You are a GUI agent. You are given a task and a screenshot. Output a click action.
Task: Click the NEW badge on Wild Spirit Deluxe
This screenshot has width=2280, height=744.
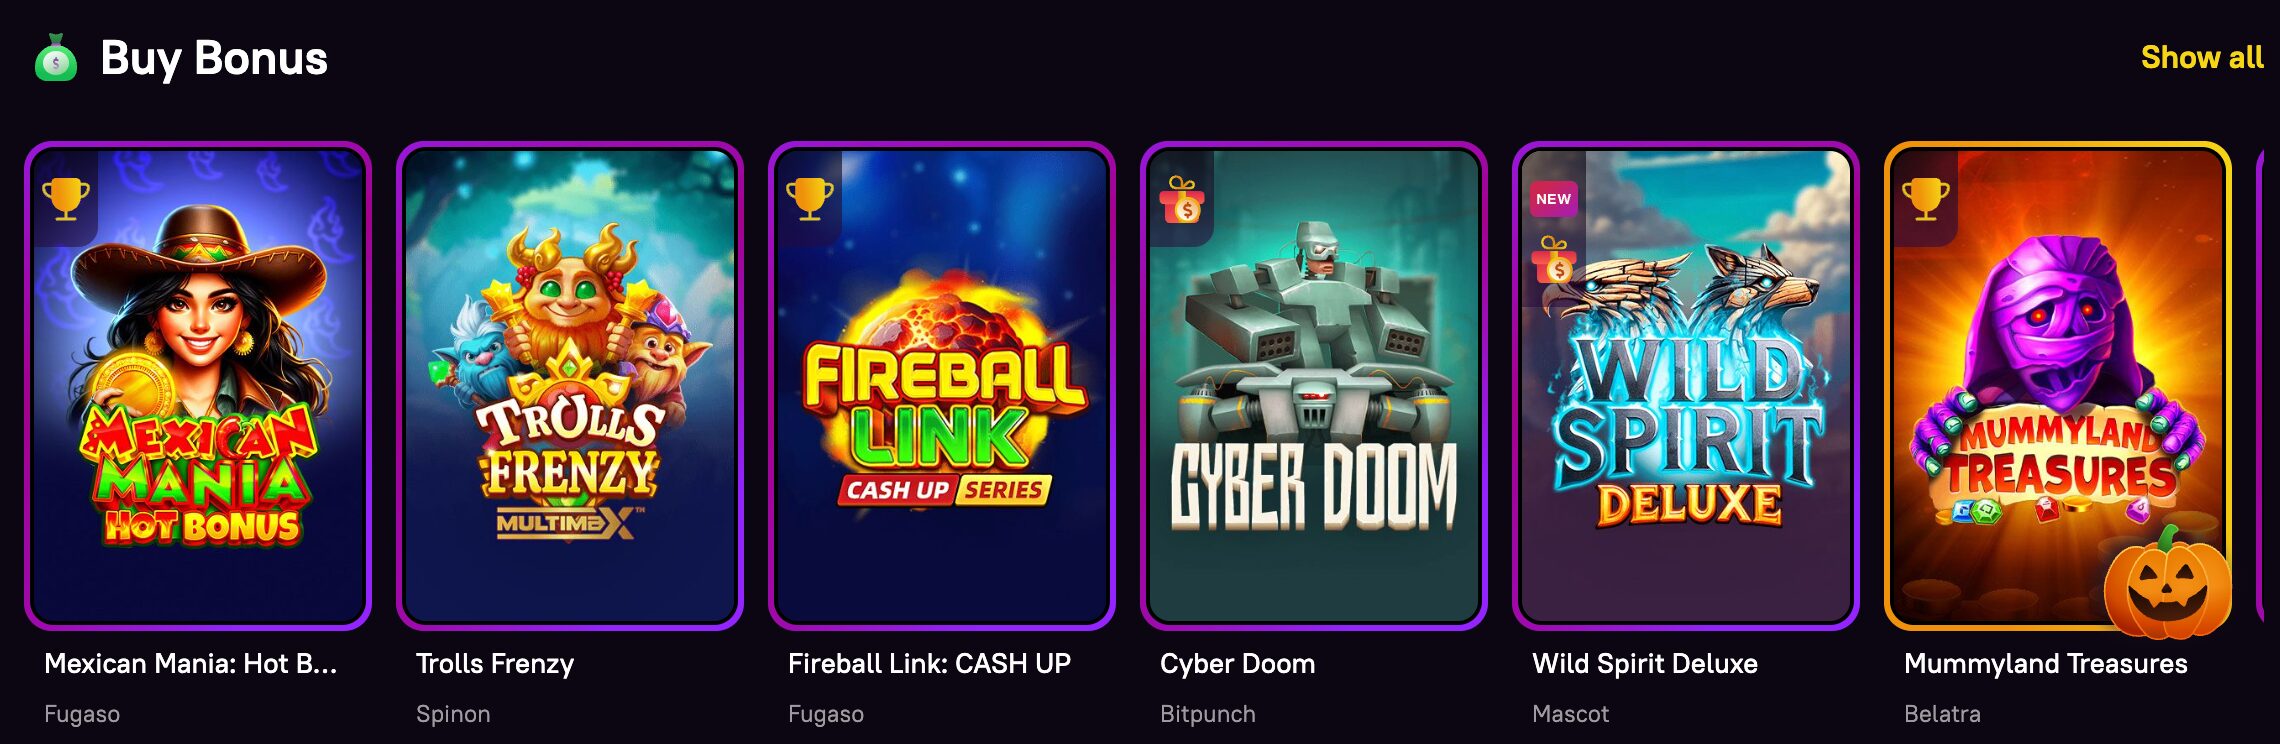(x=1553, y=199)
